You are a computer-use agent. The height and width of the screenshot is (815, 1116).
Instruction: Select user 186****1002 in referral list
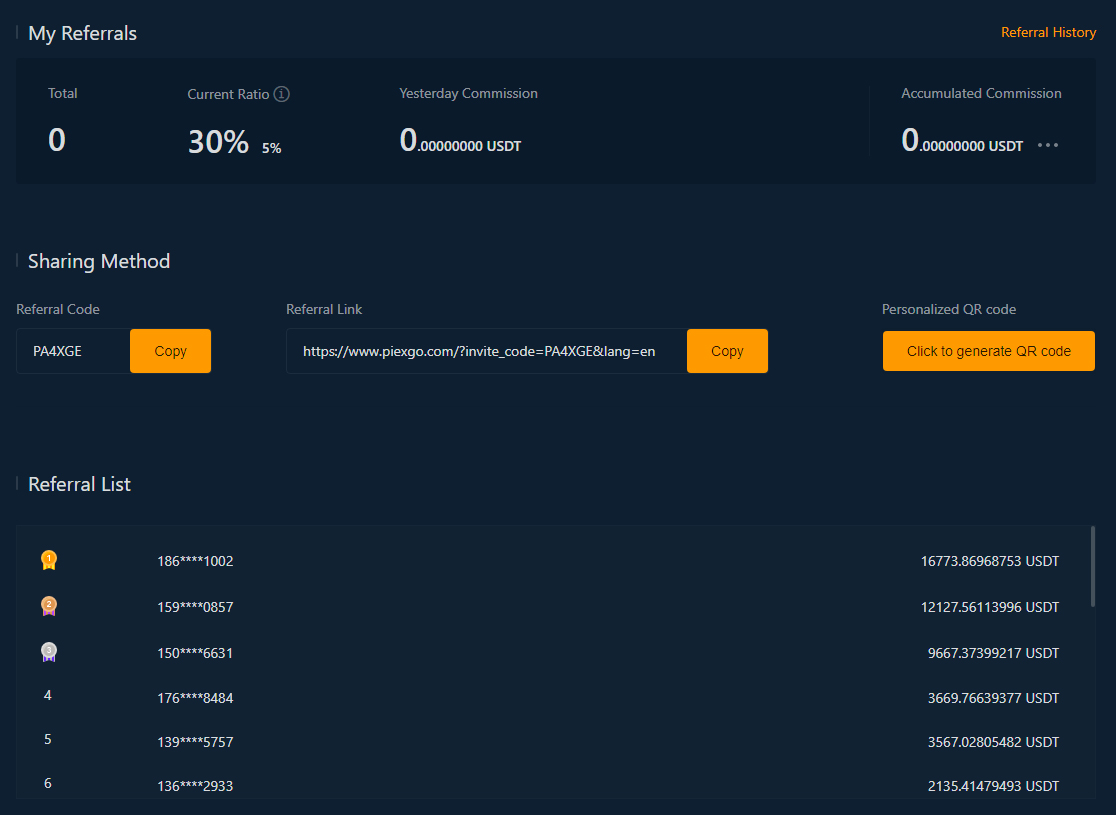point(195,561)
